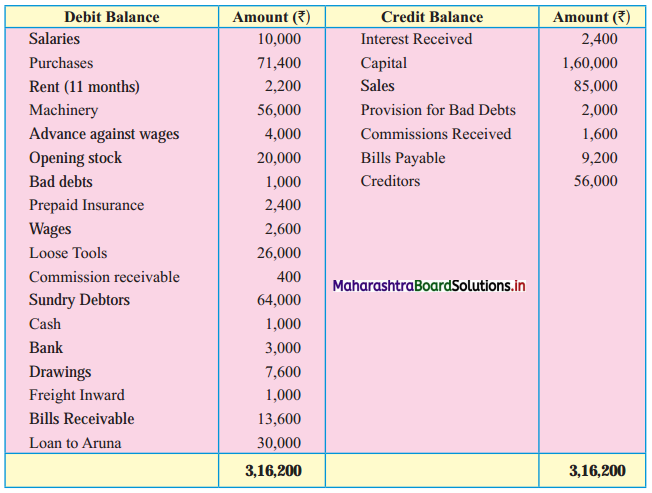Click the Machinery amount 56,000

pyautogui.click(x=279, y=110)
